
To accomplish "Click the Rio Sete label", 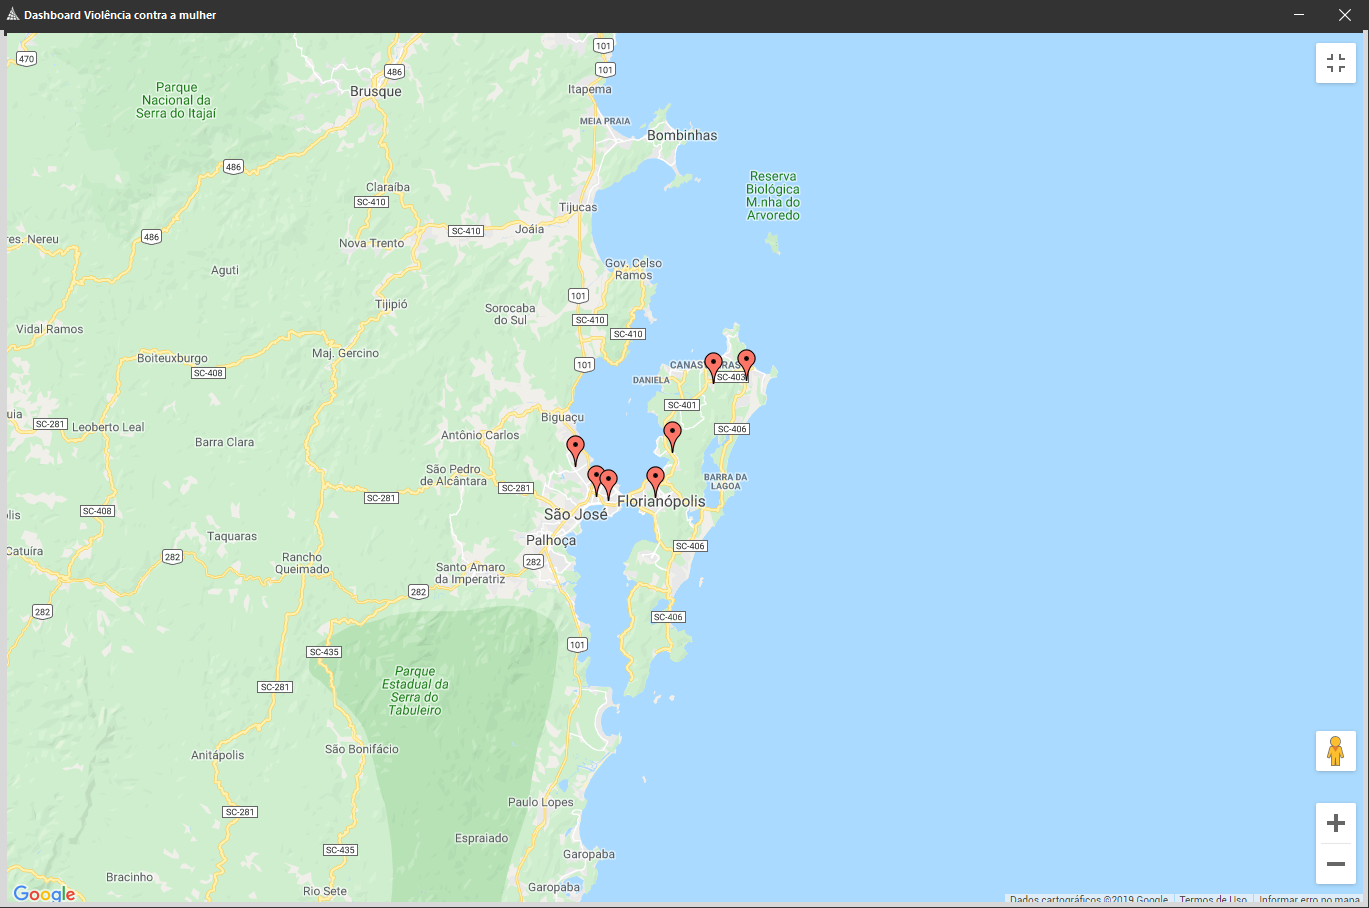I will coord(325,891).
